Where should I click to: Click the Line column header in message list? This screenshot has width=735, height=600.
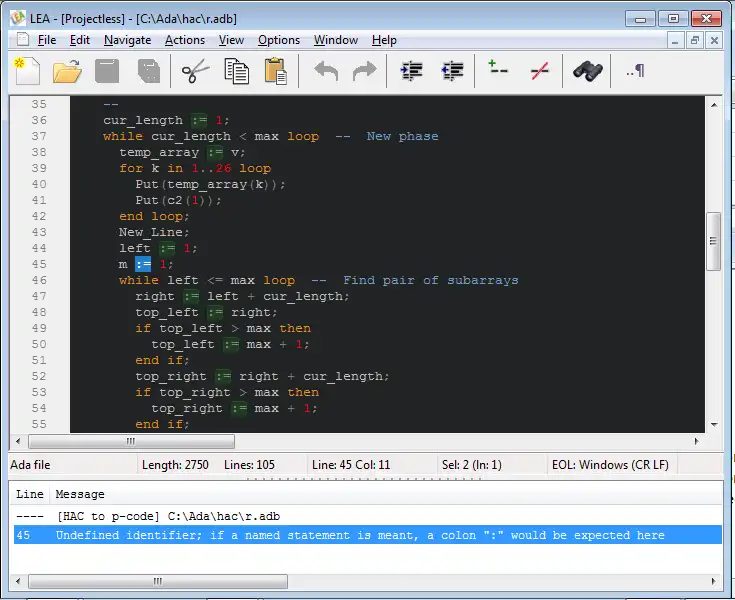tap(30, 494)
